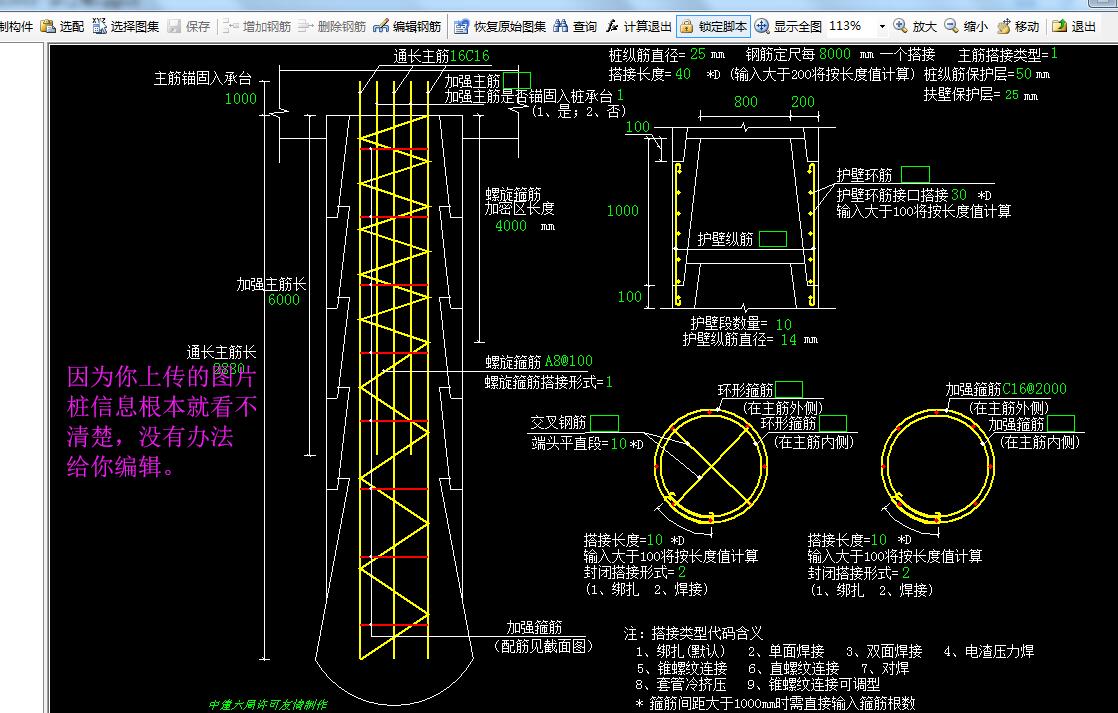Edit 主筋搭接类型 value 1
Screen dimensions: 1118x713
1054,53
